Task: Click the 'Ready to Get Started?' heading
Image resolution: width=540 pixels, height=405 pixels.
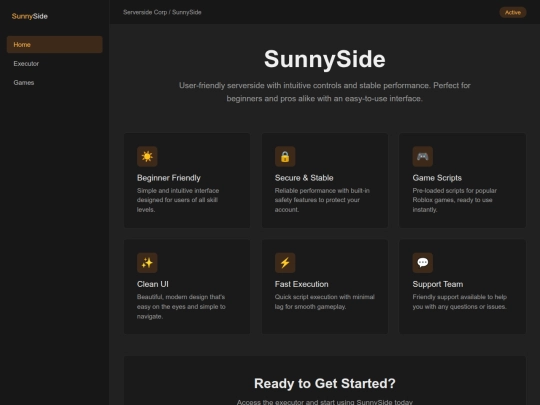Action: (324, 383)
